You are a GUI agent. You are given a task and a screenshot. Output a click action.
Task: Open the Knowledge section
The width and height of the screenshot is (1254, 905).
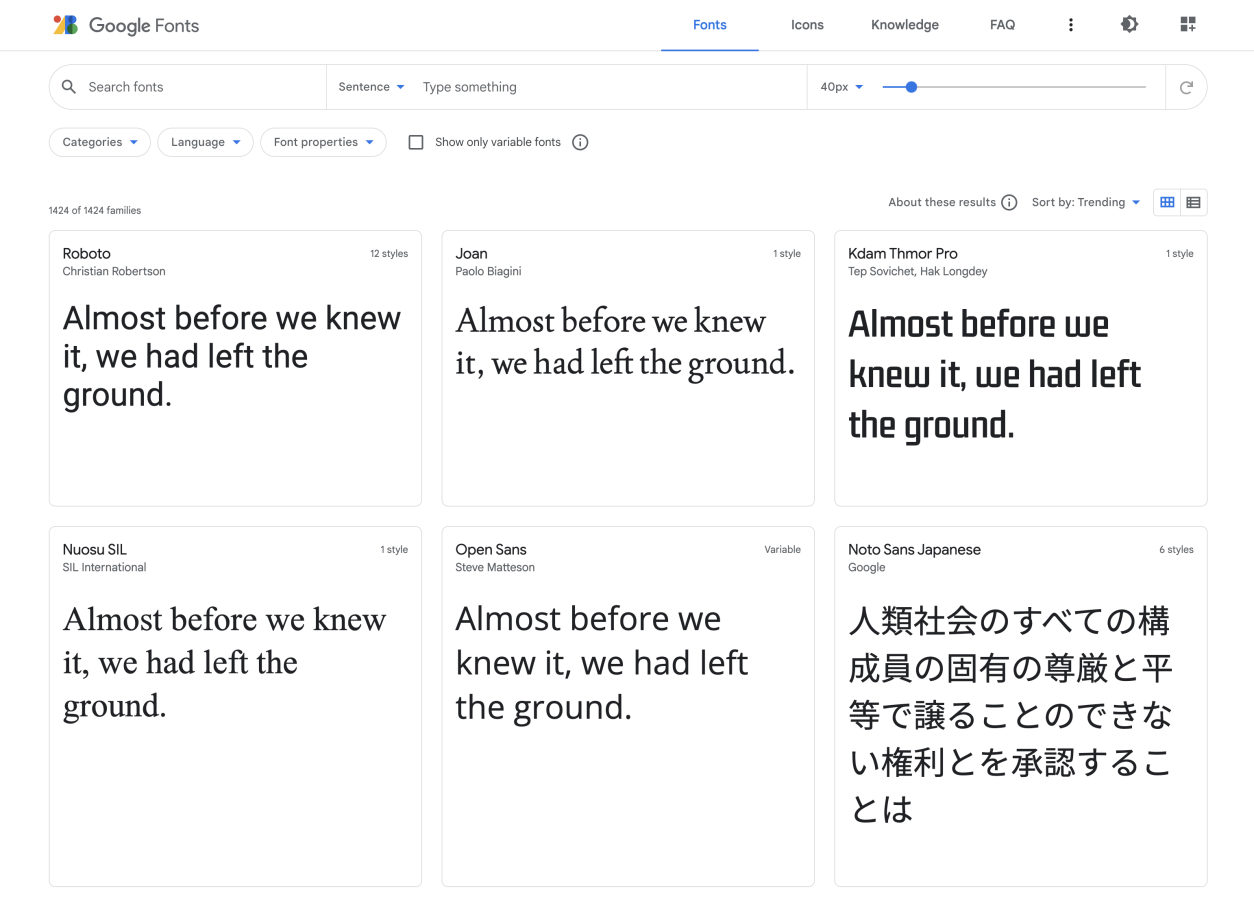[904, 24]
